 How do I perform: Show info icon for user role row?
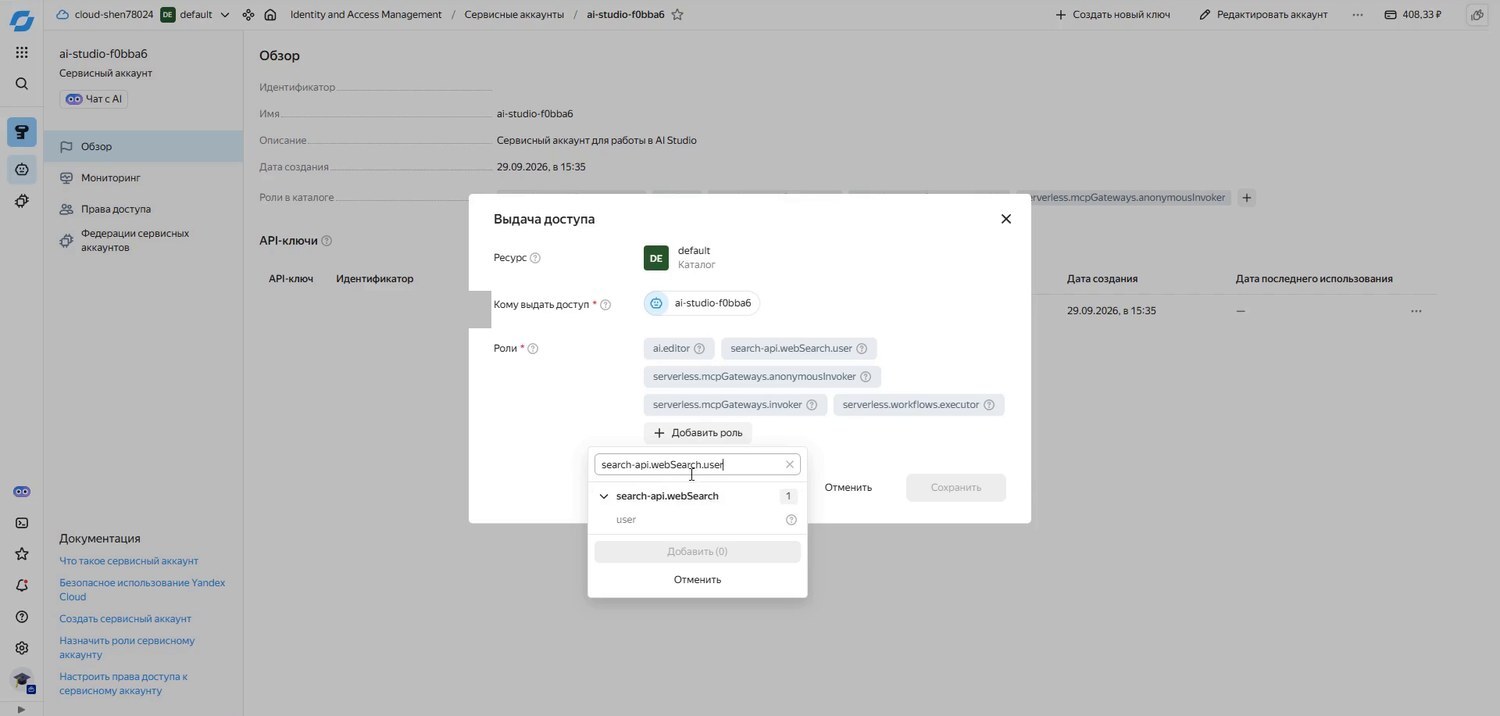point(791,520)
